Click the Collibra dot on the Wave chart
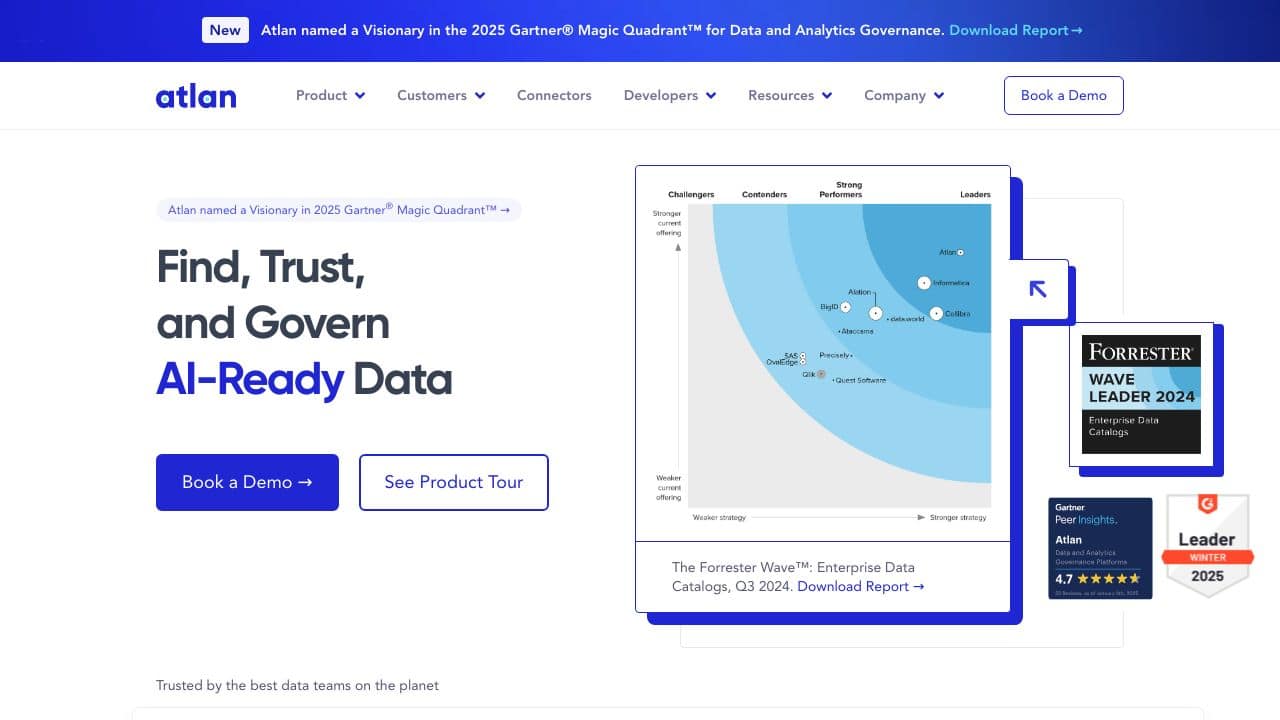This screenshot has height=720, width=1280. coord(936,313)
